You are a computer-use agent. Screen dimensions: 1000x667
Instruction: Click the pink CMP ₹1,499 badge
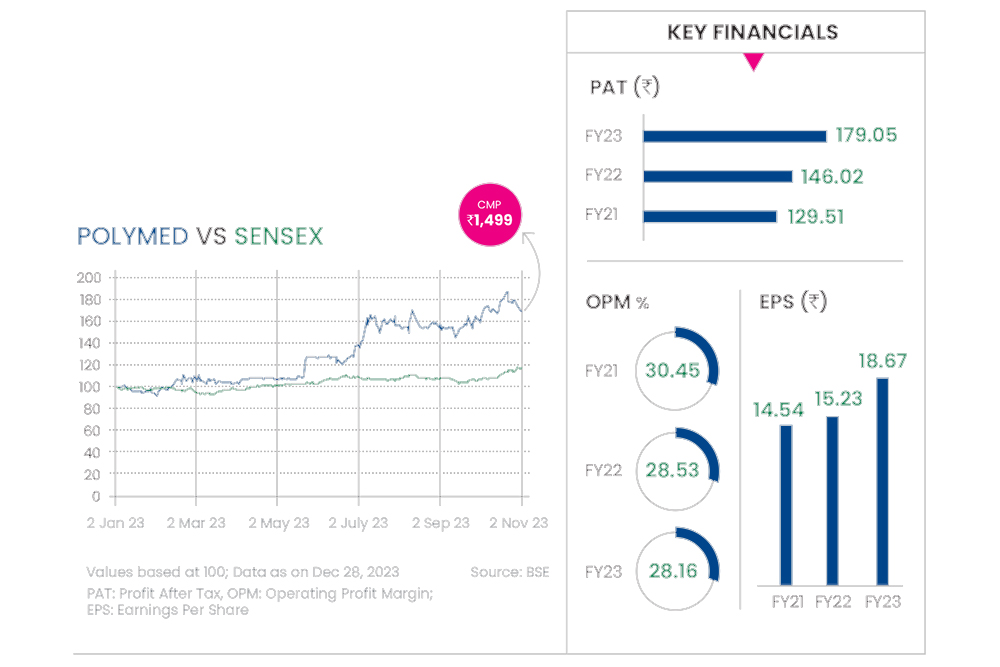491,213
